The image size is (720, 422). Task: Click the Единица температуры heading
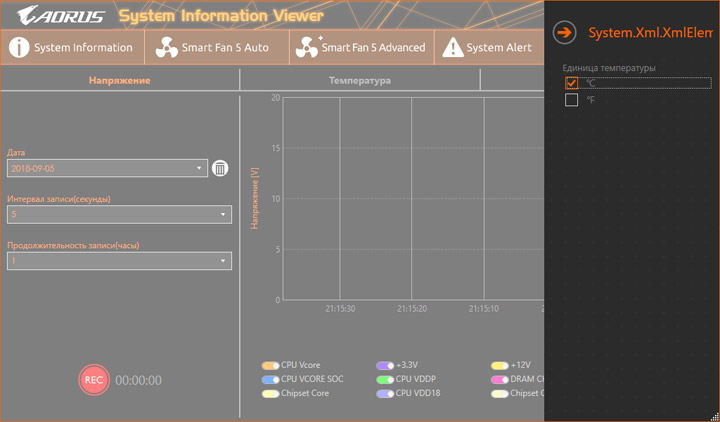click(609, 68)
